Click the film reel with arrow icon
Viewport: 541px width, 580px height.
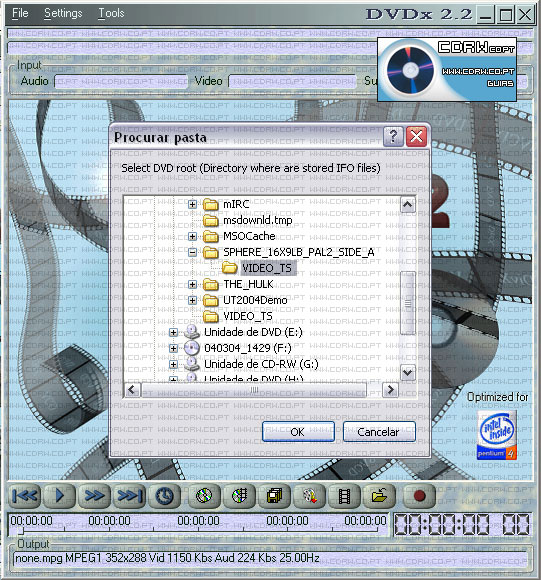[309, 496]
